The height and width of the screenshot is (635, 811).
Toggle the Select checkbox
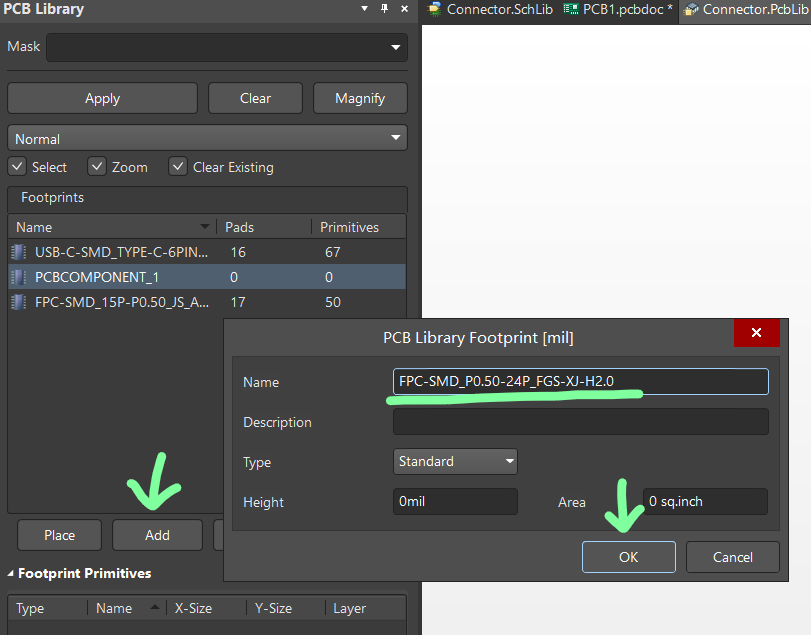point(17,167)
